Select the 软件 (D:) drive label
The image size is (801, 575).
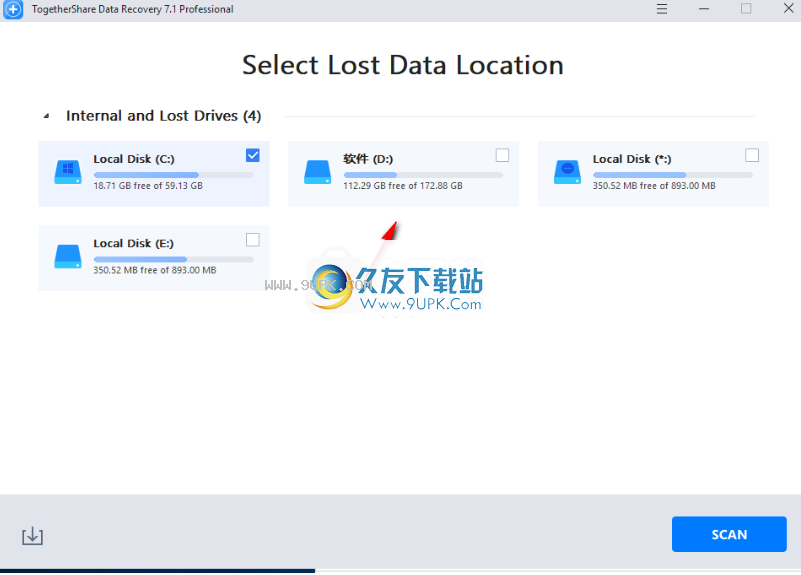point(368,159)
